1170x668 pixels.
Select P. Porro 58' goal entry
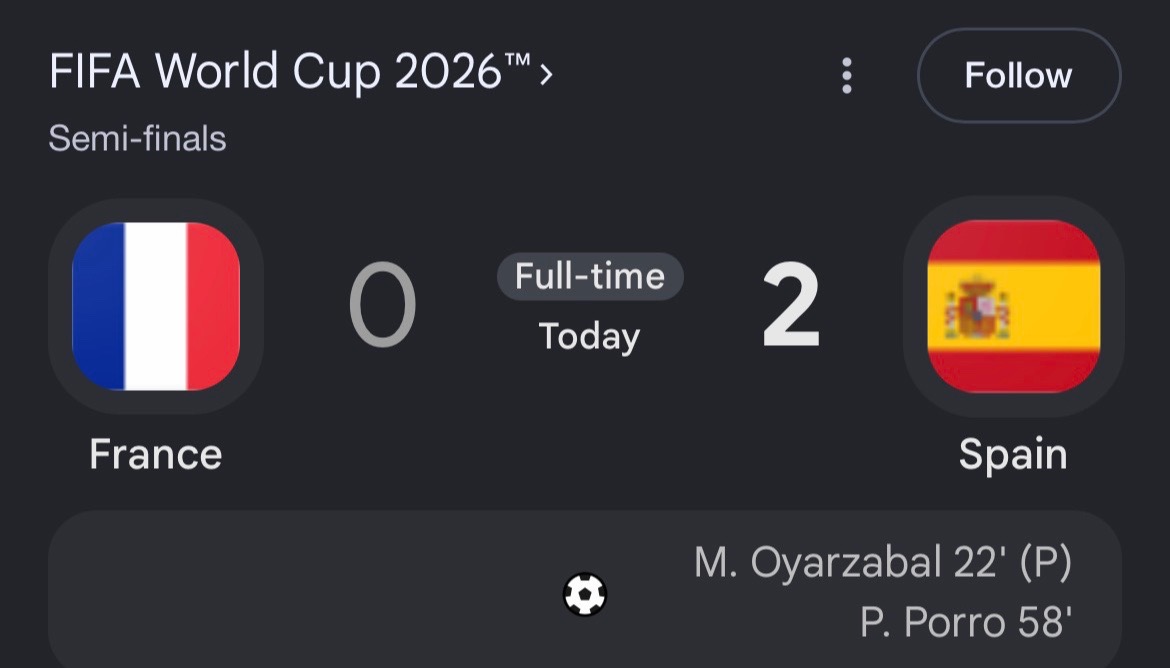click(966, 622)
